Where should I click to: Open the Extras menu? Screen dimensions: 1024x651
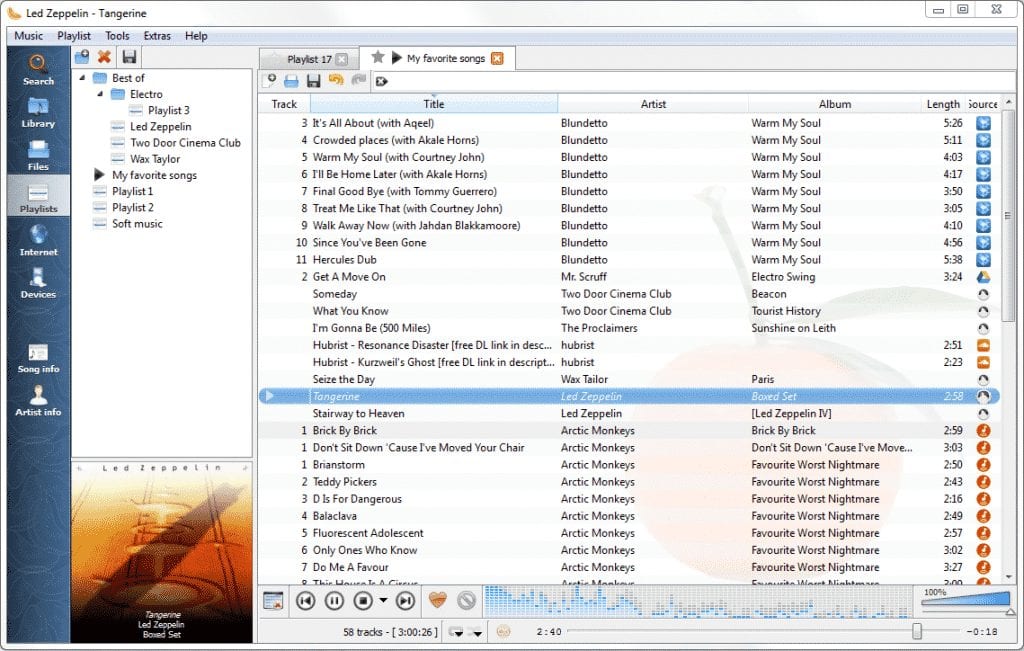click(x=157, y=35)
